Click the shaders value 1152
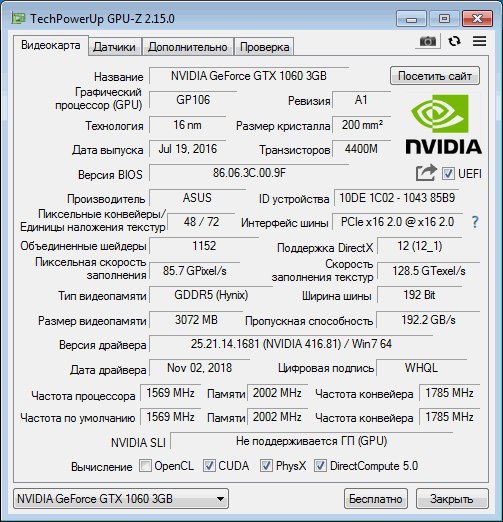 (204, 246)
